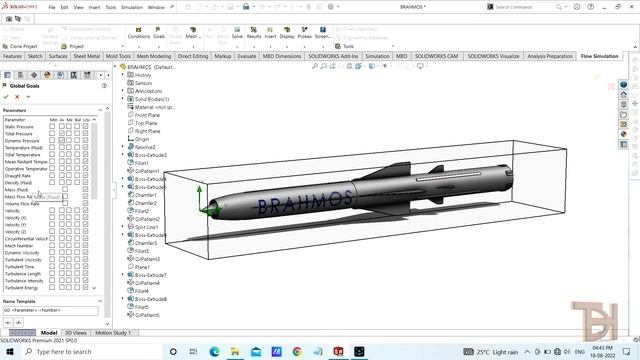The image size is (640, 360).
Task: Click the Zoom to Fit view icon
Action: pos(315,66)
